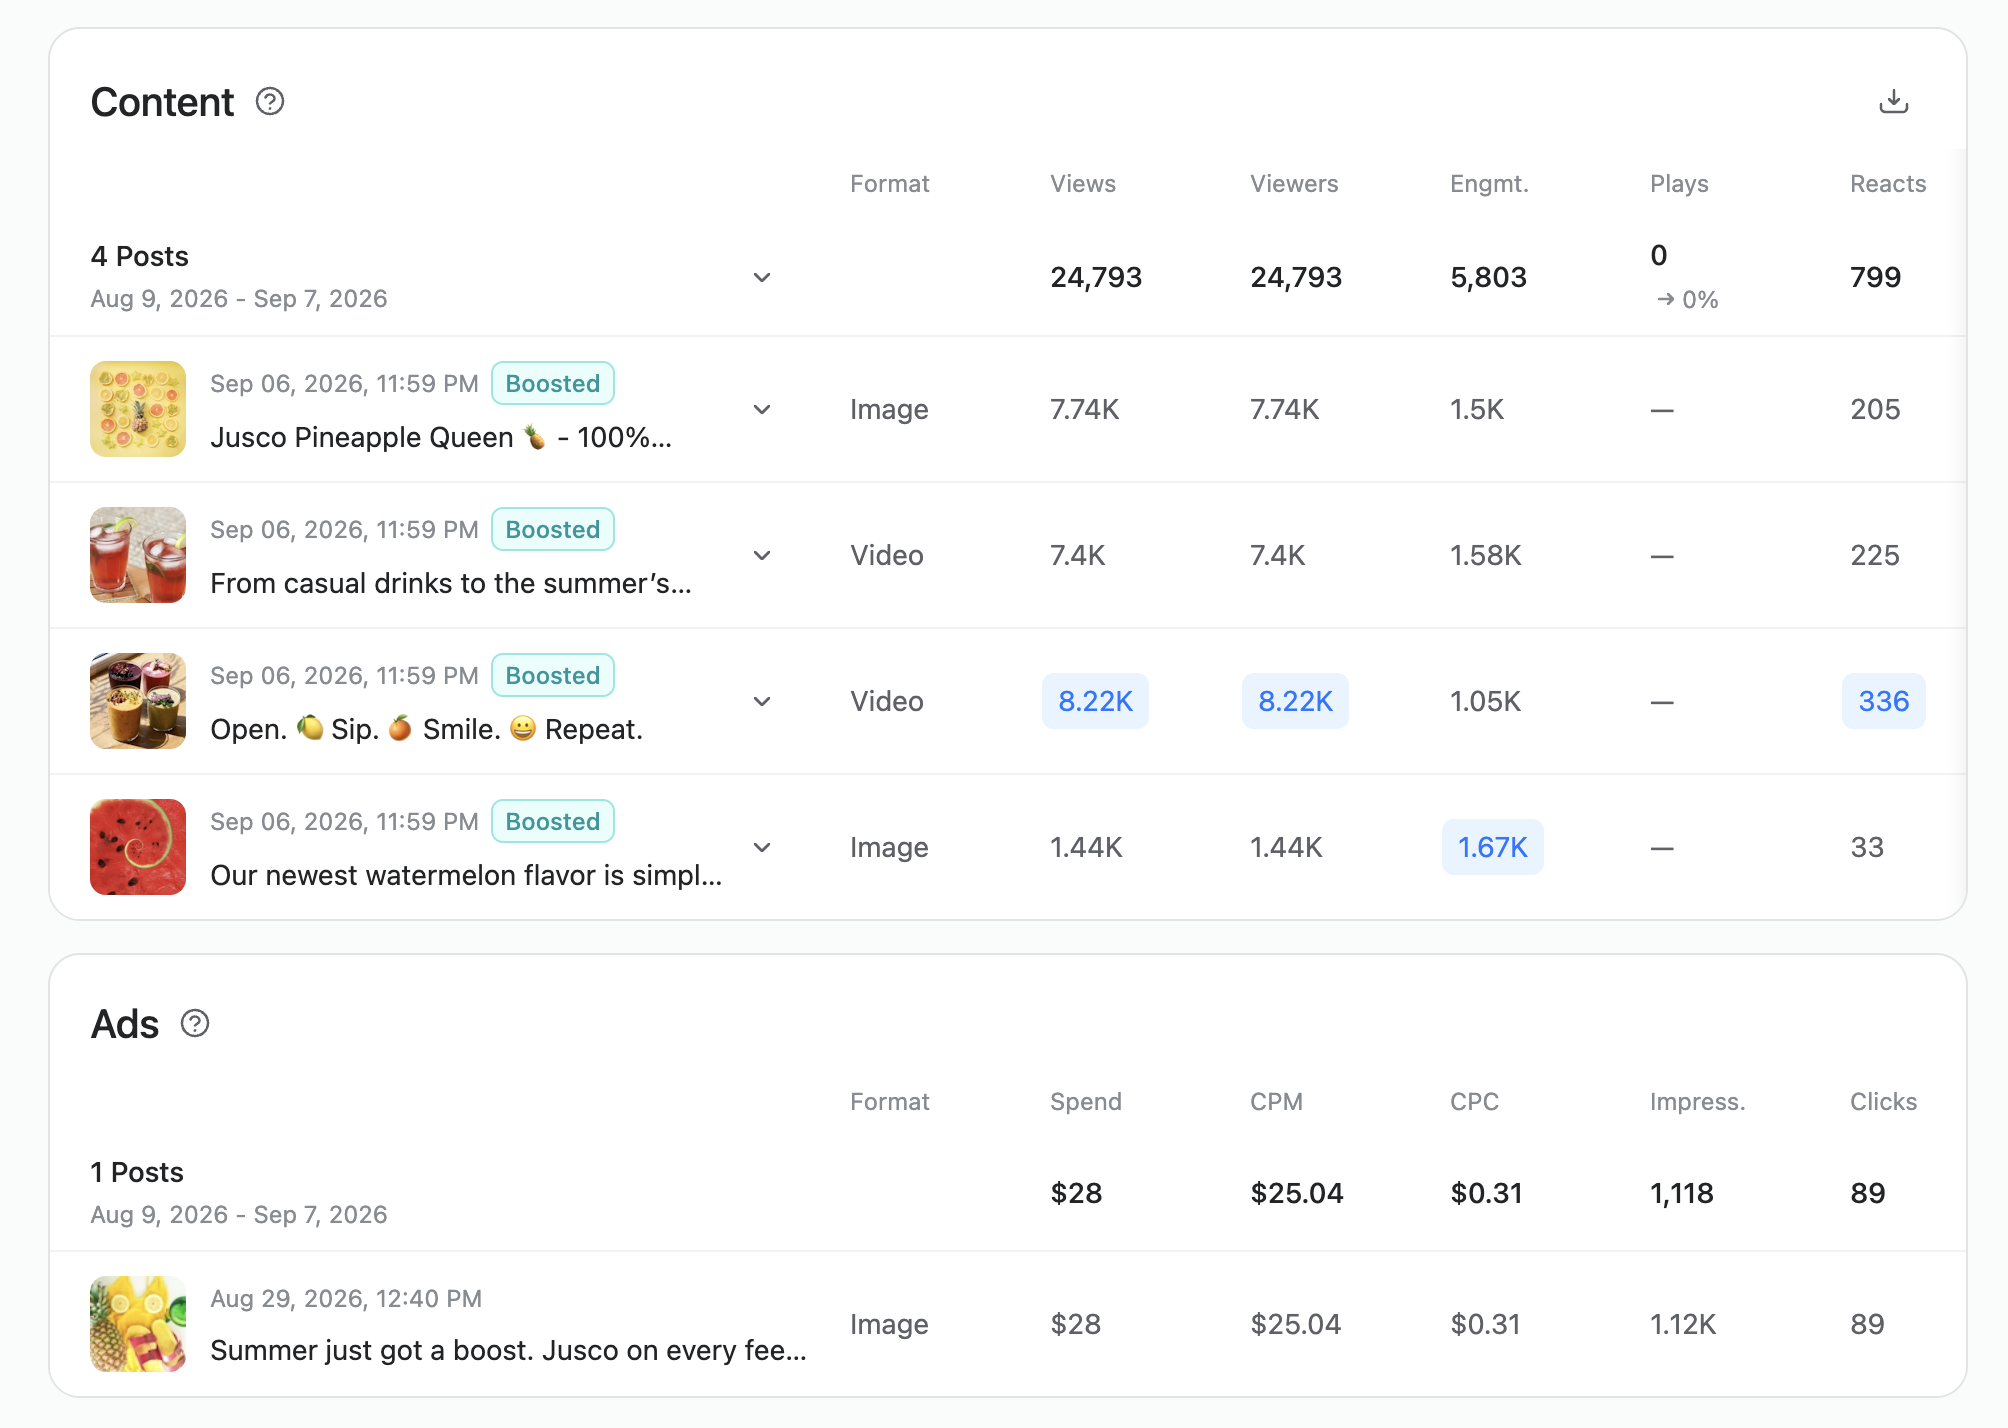Sort content by the Reacts column
Image resolution: width=2008 pixels, height=1428 pixels.
[x=1888, y=184]
